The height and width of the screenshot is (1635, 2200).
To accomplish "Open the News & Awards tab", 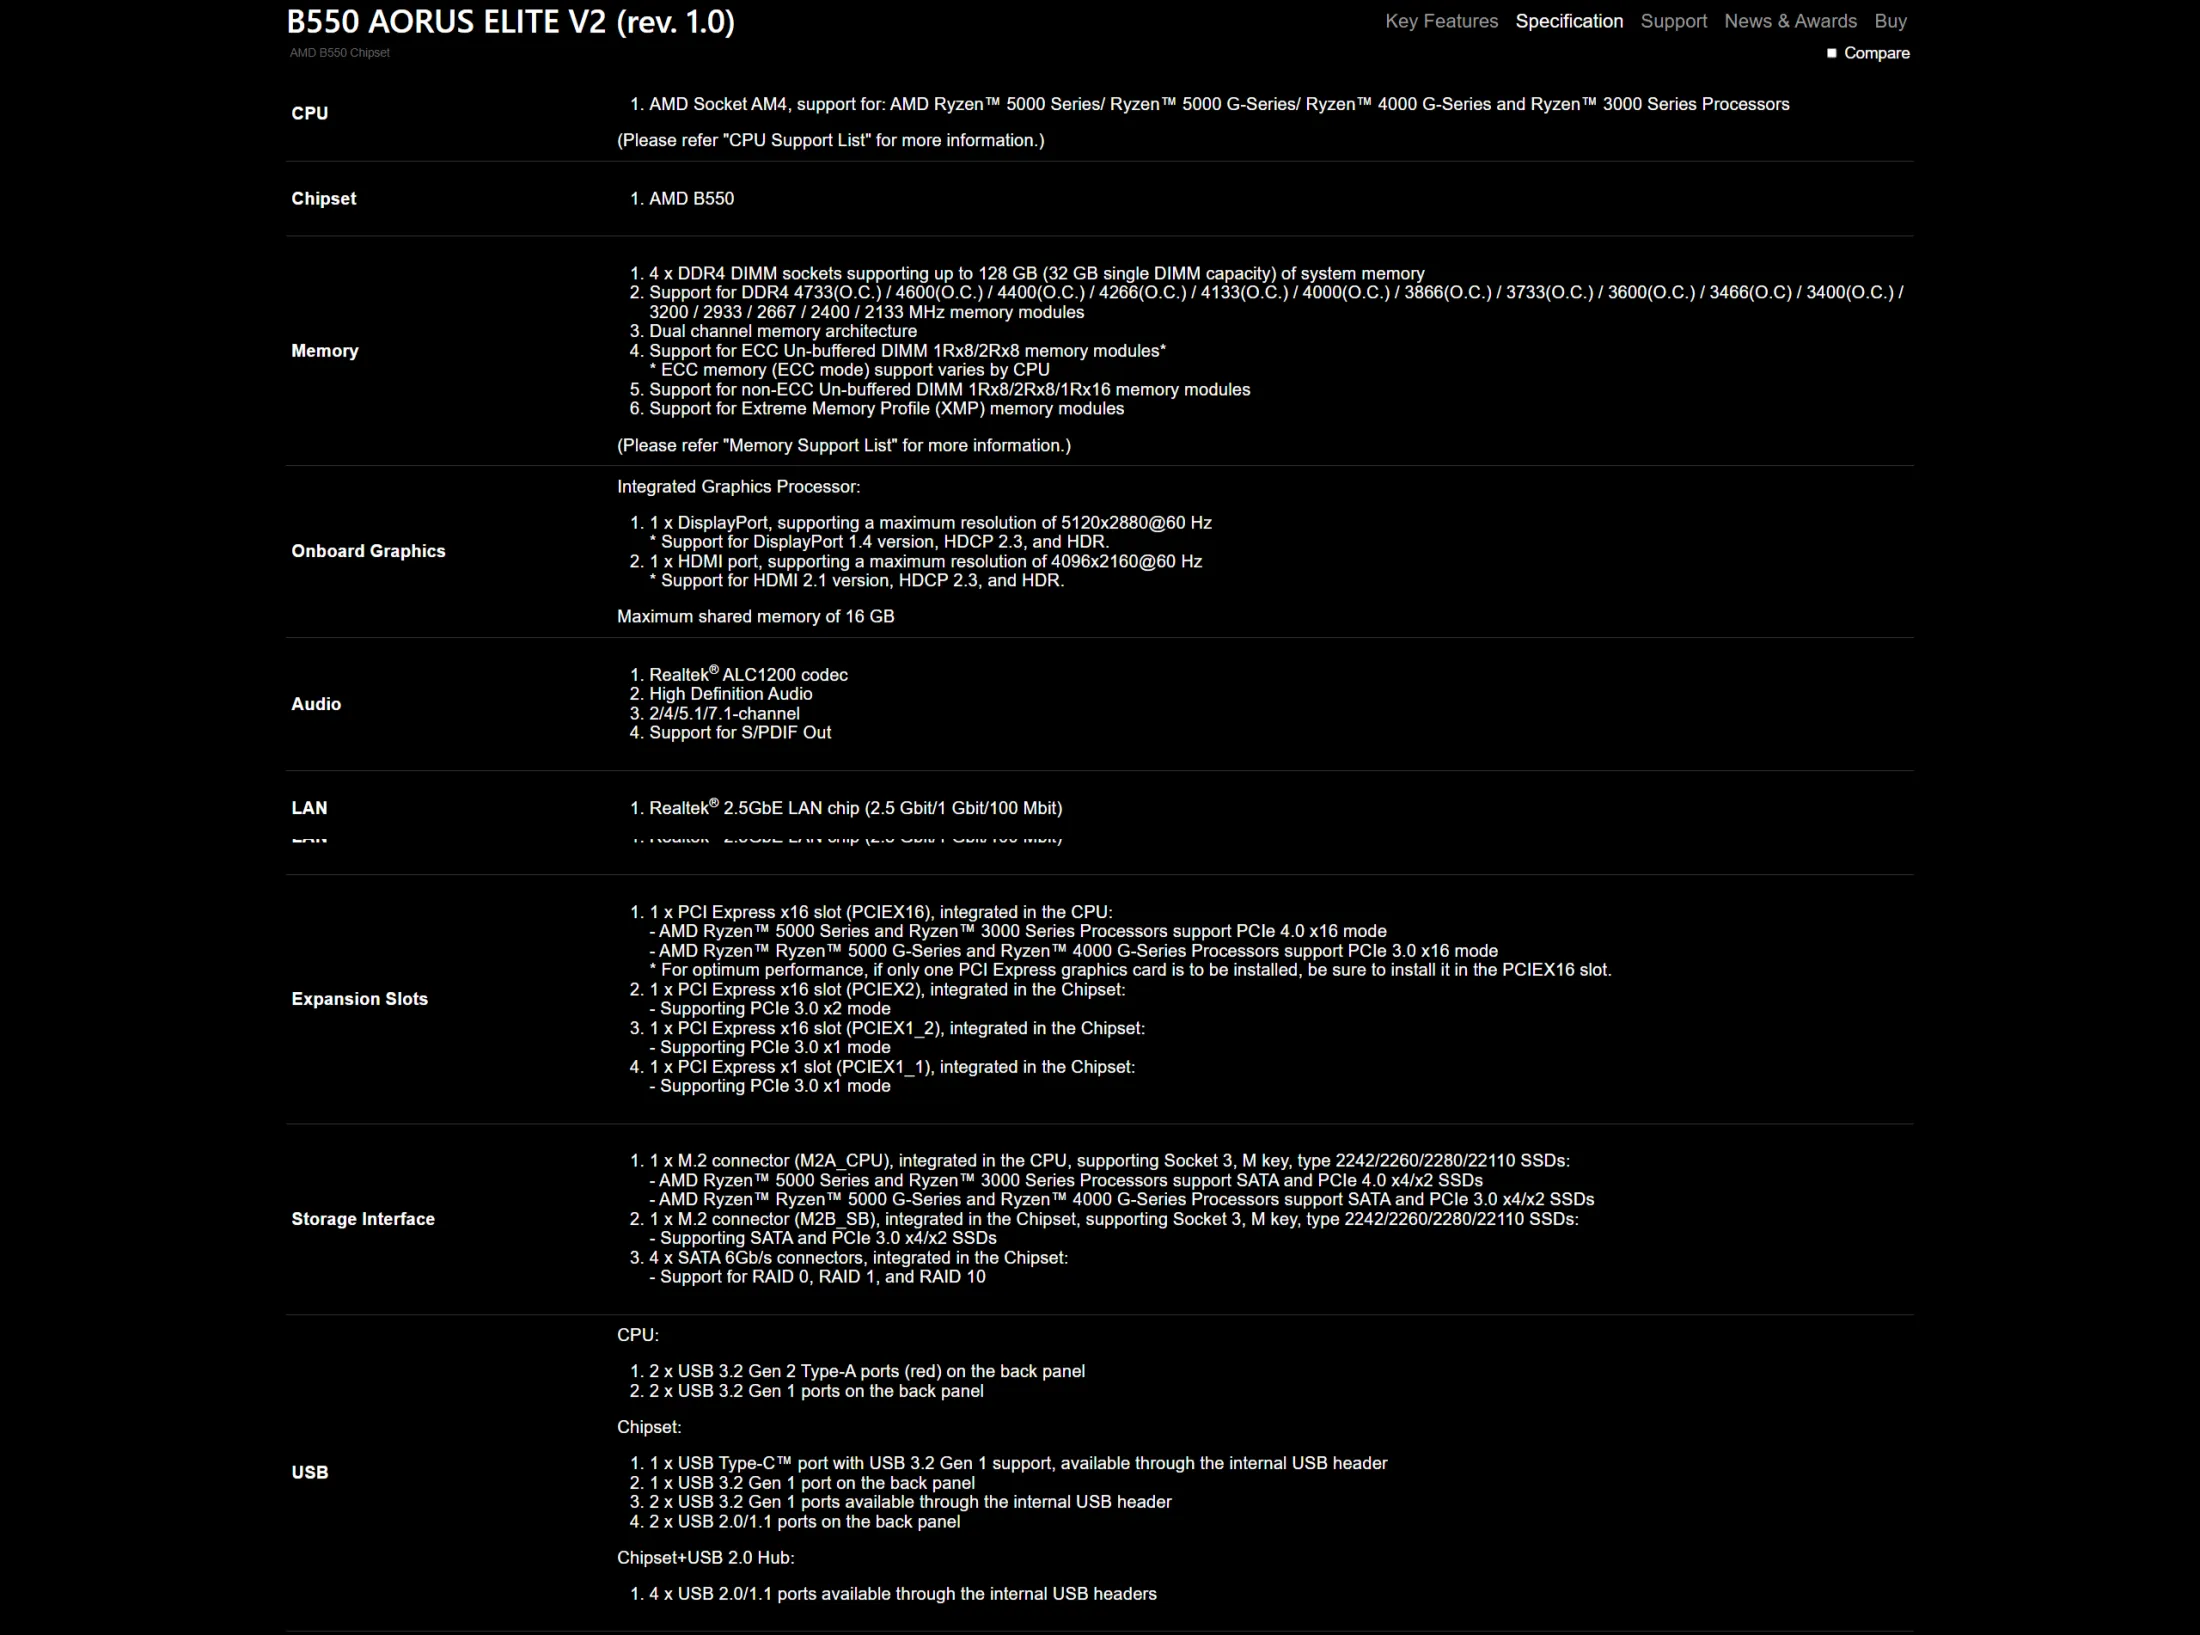I will coord(1790,21).
